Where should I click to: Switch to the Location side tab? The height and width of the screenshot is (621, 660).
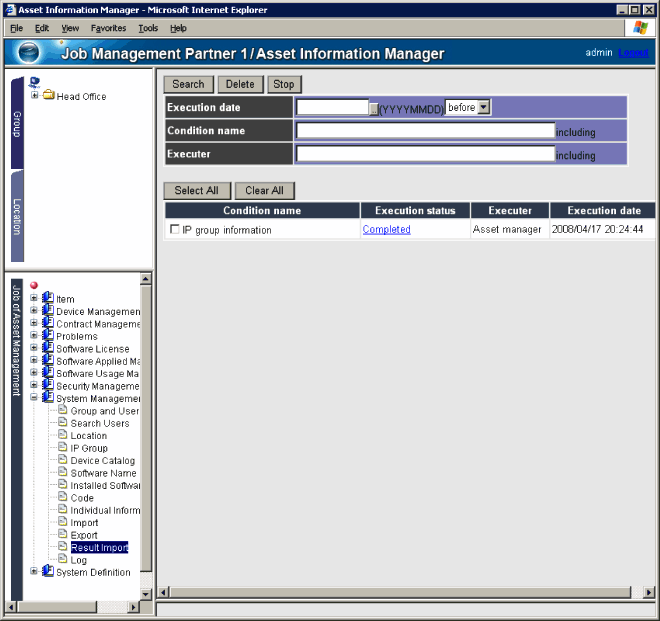click(x=17, y=215)
